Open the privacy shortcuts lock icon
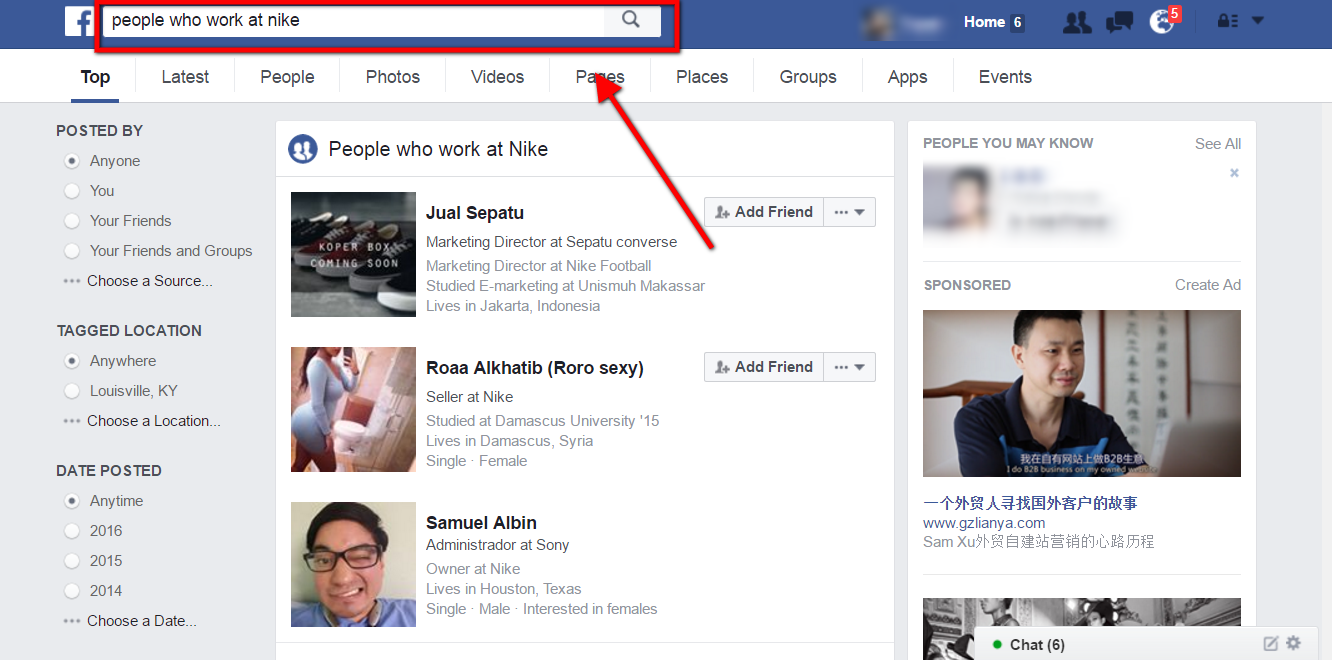Screen dimensions: 1332x660 pos(1227,21)
